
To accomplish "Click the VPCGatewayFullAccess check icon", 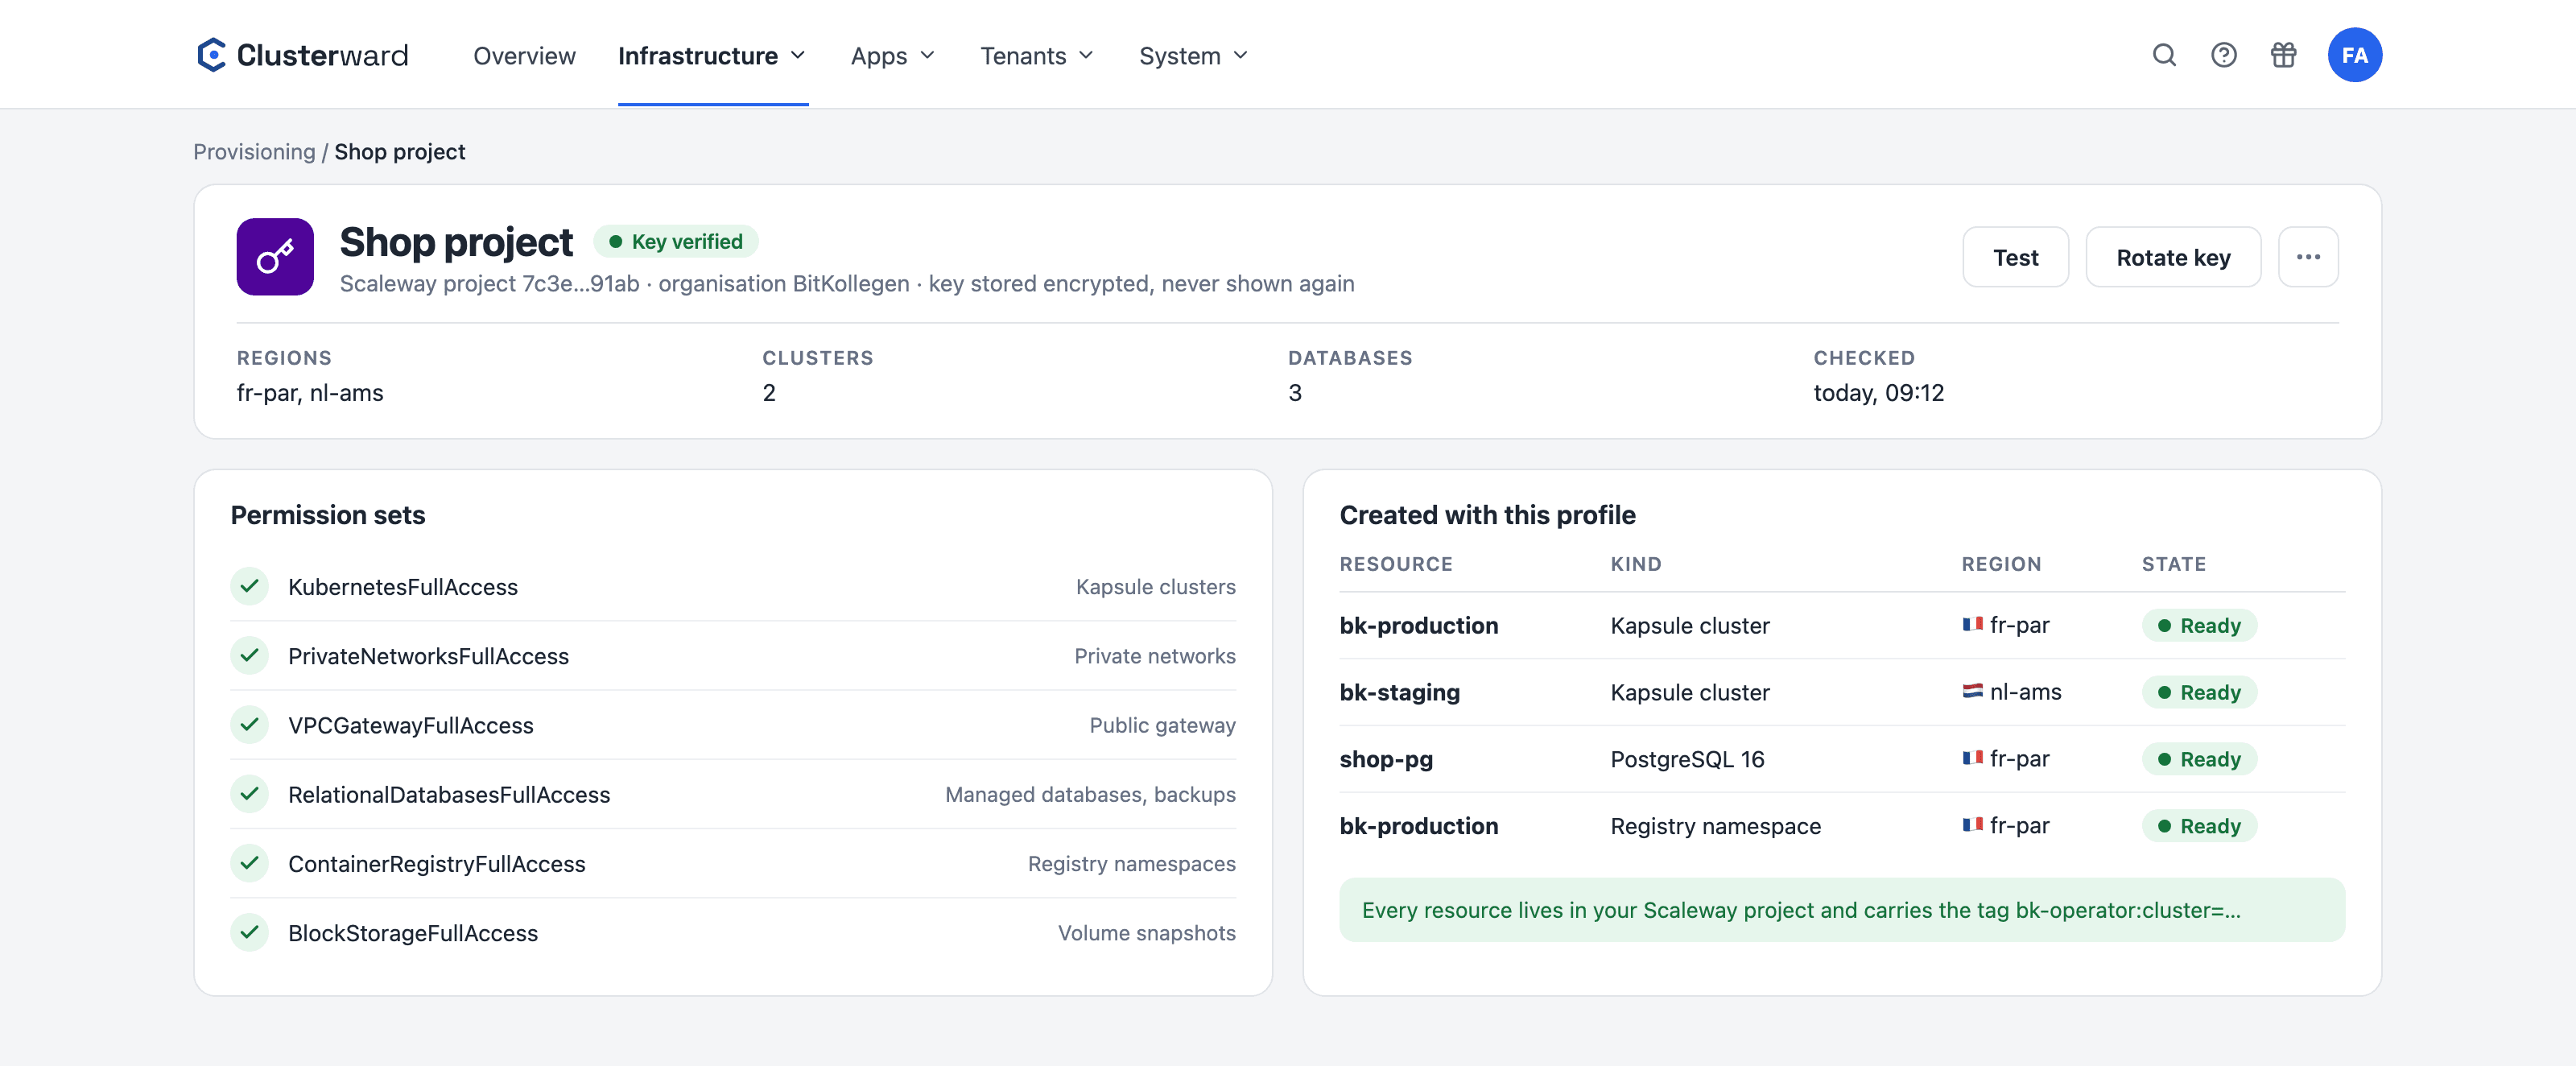I will coord(250,724).
